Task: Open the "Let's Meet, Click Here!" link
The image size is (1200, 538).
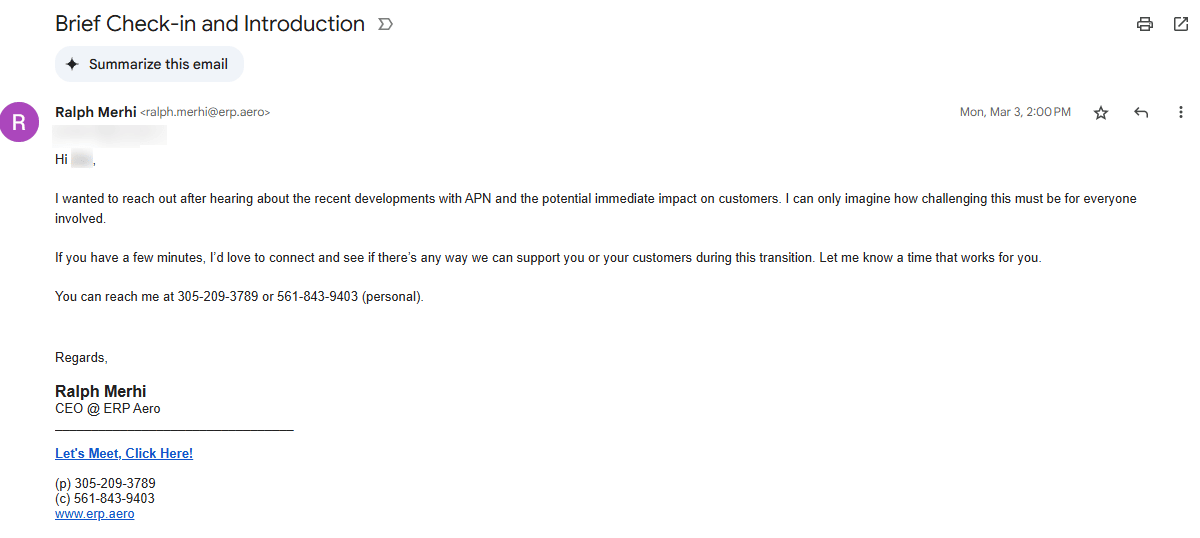Action: [x=124, y=454]
